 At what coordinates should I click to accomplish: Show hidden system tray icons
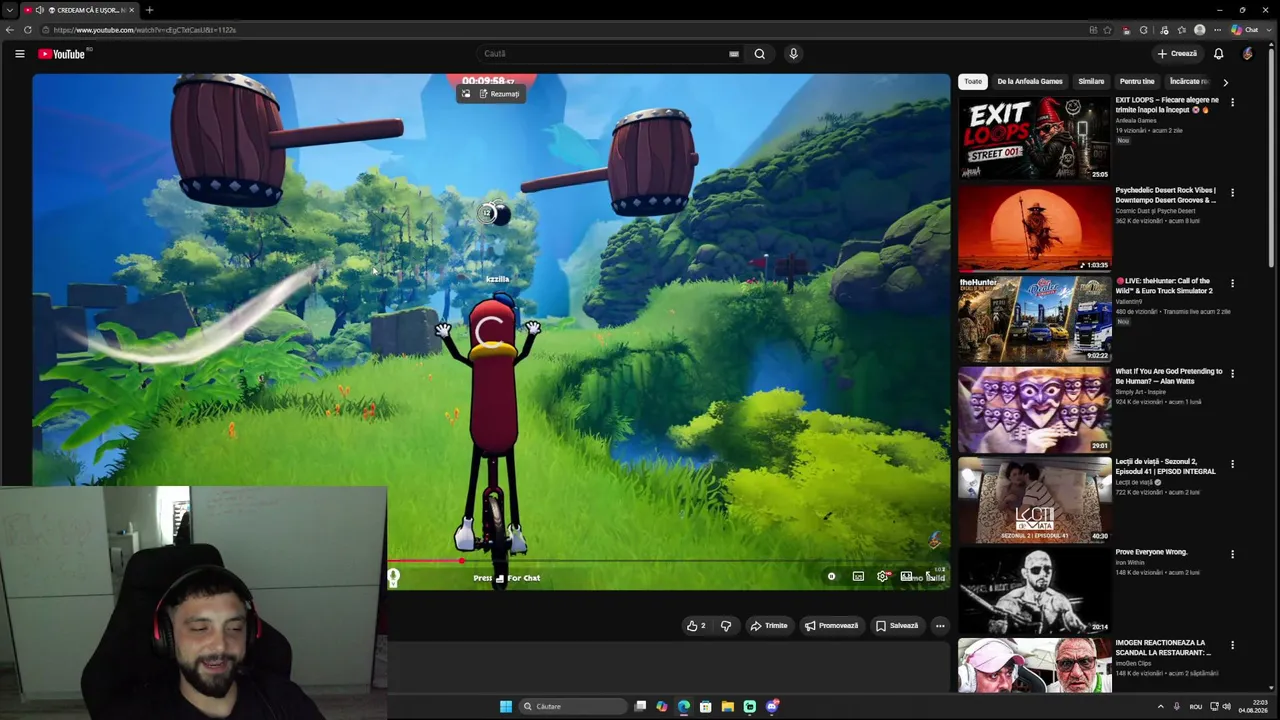[1160, 706]
